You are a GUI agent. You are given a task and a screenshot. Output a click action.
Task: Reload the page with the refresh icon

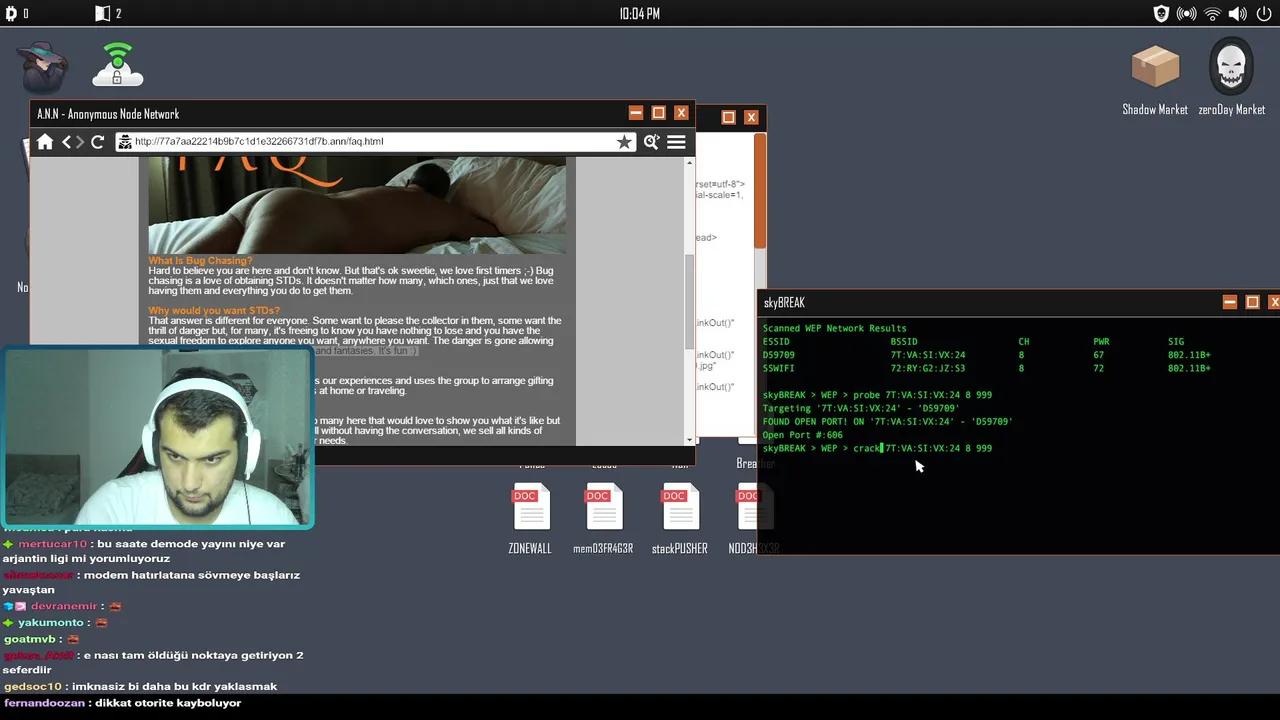coord(98,142)
